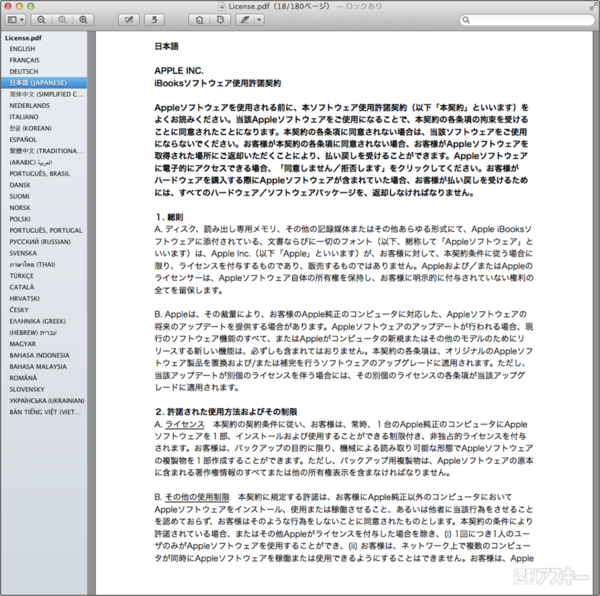
Task: Jump to CATALÀ section
Action: point(22,287)
